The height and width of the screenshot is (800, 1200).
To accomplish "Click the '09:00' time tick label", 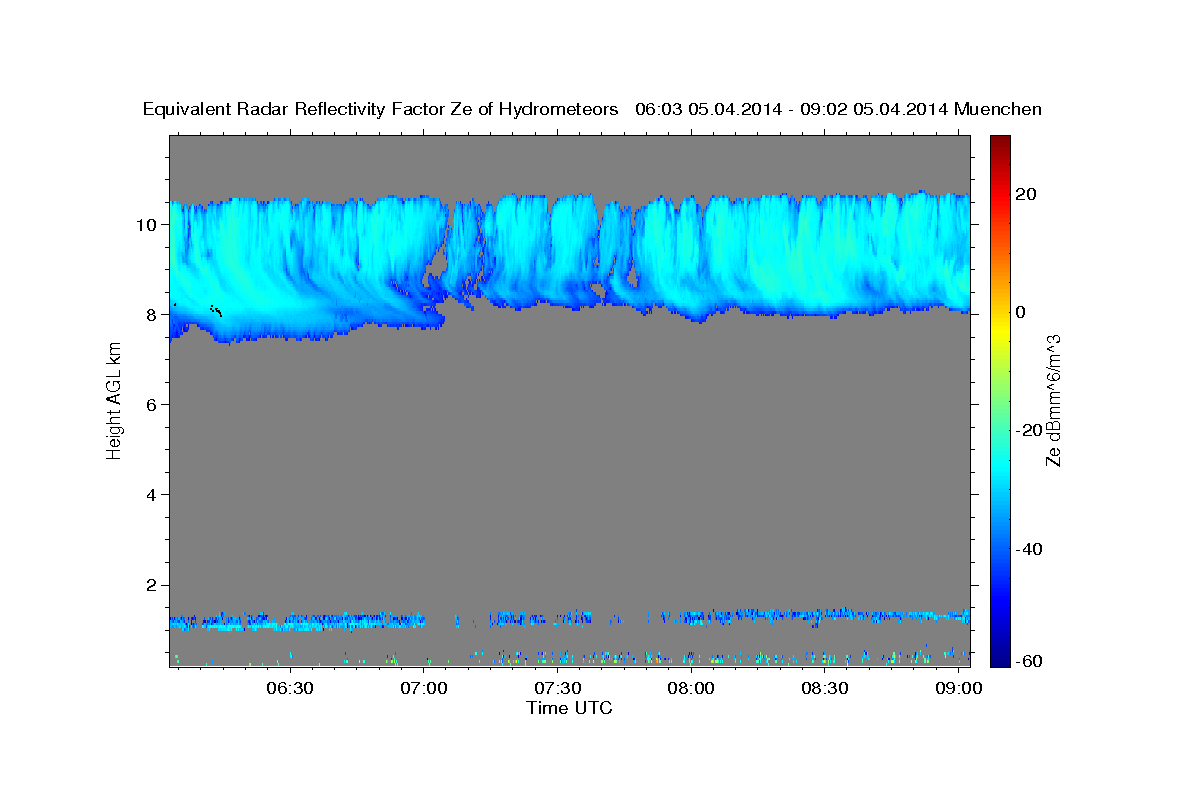I will pyautogui.click(x=958, y=689).
